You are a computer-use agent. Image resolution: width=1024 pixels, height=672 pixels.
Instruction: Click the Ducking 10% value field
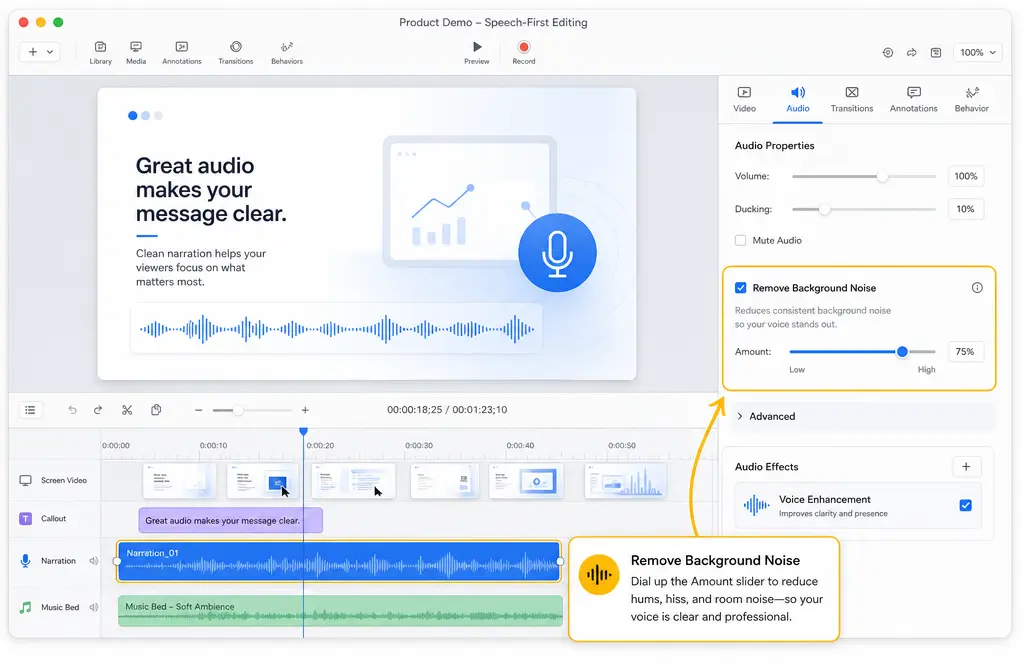[x=965, y=209]
